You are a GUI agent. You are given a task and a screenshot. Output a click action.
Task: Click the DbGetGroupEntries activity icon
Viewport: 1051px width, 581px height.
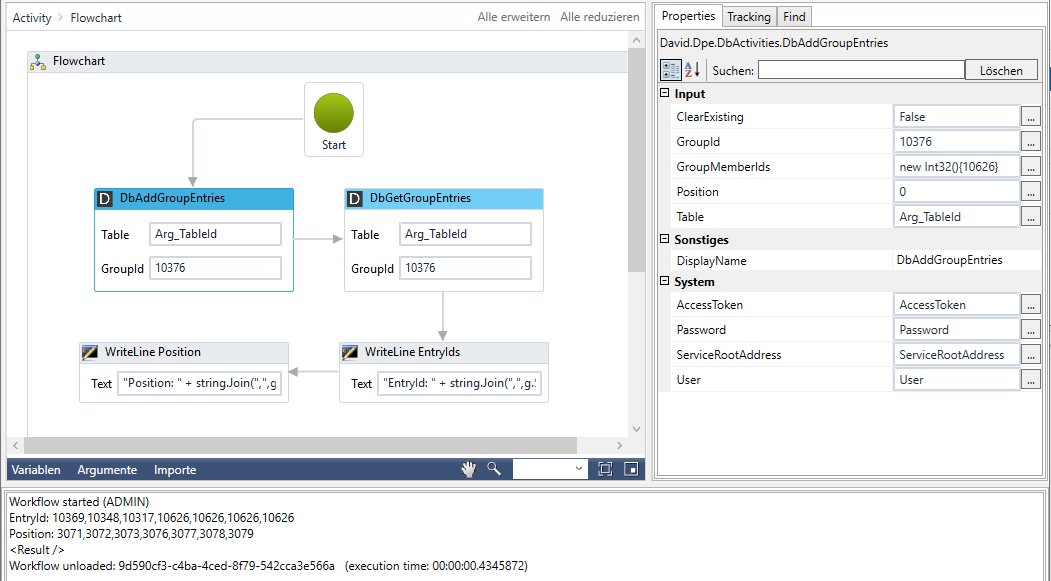[x=355, y=198]
